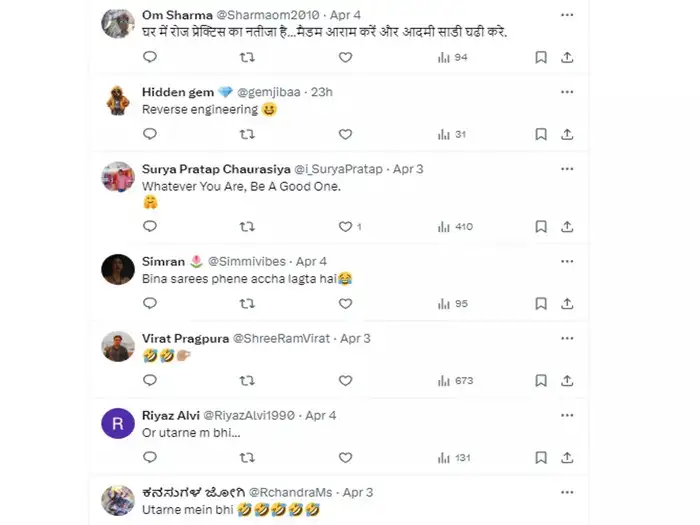This screenshot has height=525, width=700.
Task: Open more options for Om Sharma's tweet
Action: pyautogui.click(x=567, y=16)
